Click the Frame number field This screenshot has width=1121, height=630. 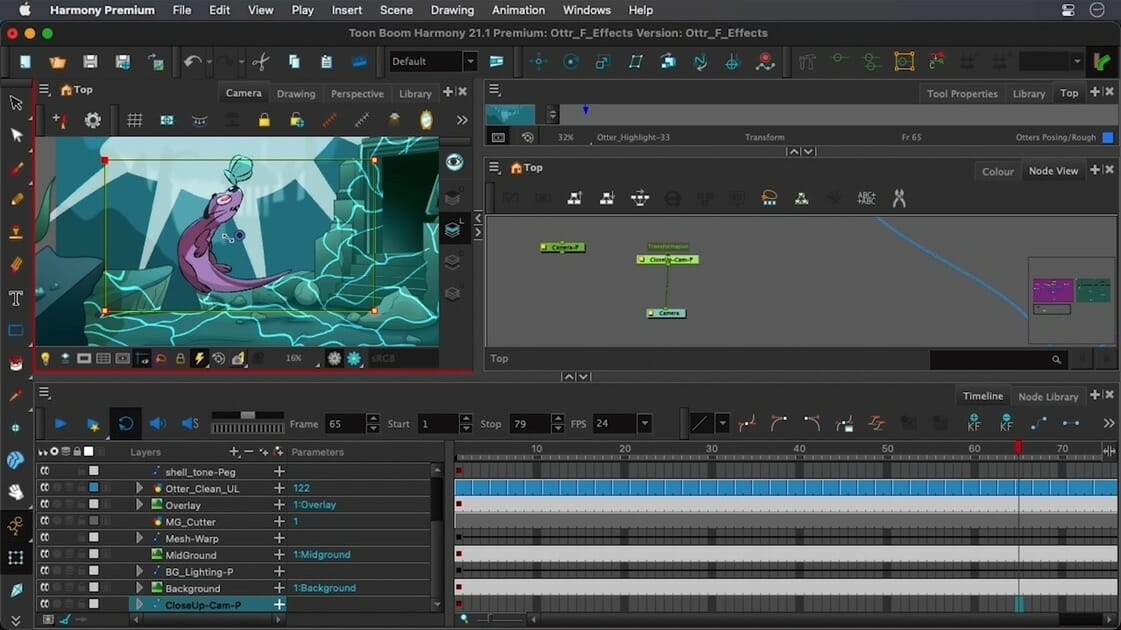[345, 423]
